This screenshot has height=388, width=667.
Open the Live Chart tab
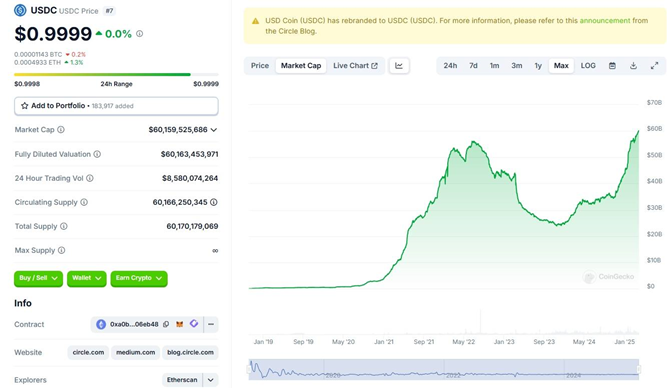click(355, 66)
